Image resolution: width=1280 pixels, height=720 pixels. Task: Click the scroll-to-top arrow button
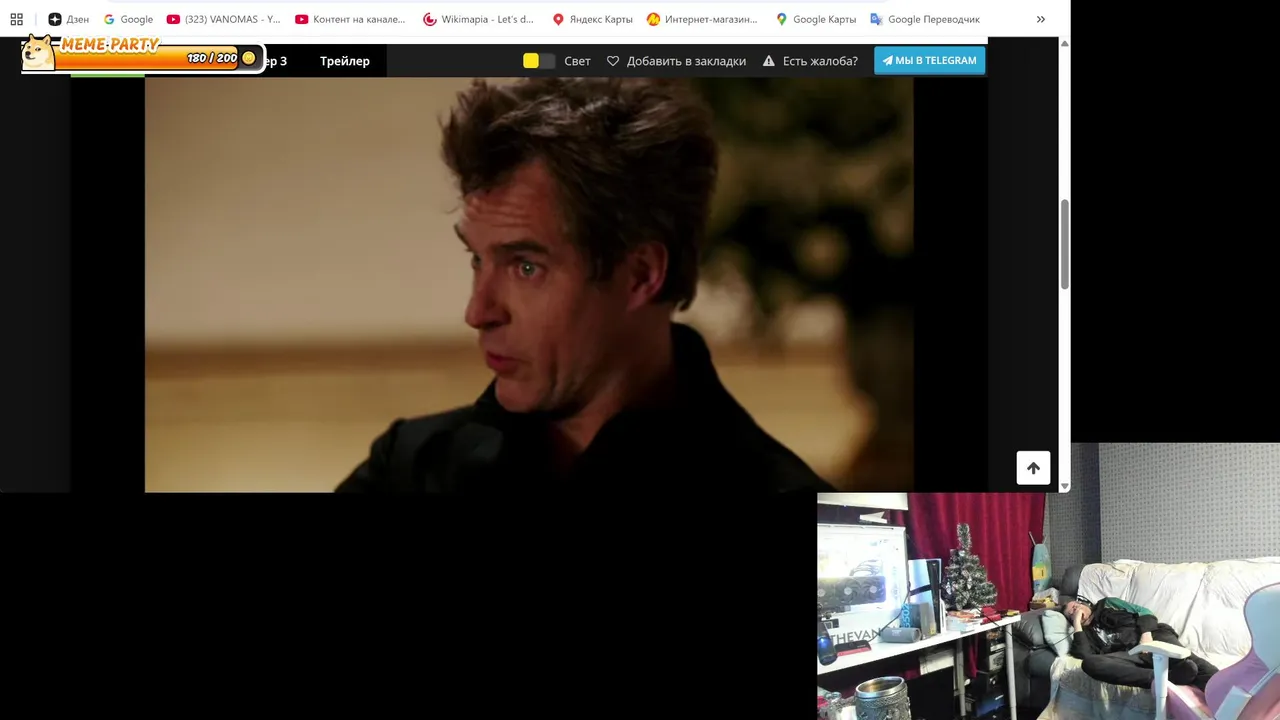[1033, 468]
